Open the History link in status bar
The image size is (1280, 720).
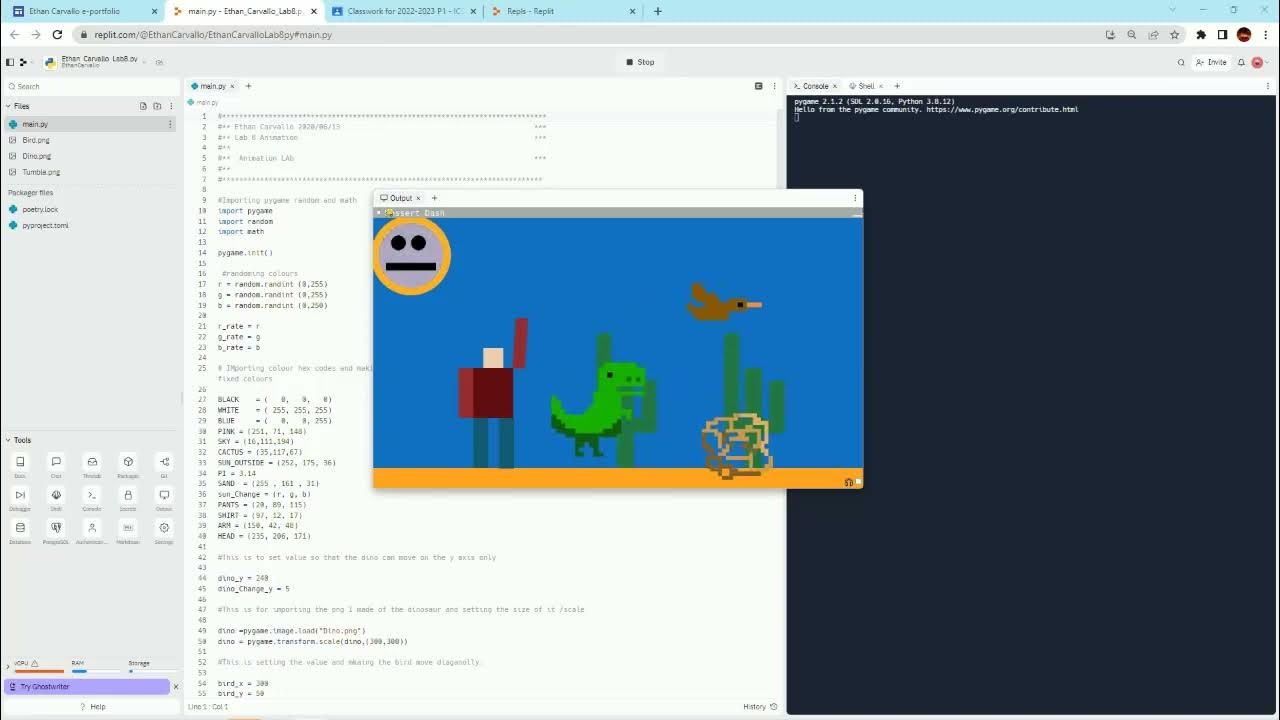click(x=760, y=706)
